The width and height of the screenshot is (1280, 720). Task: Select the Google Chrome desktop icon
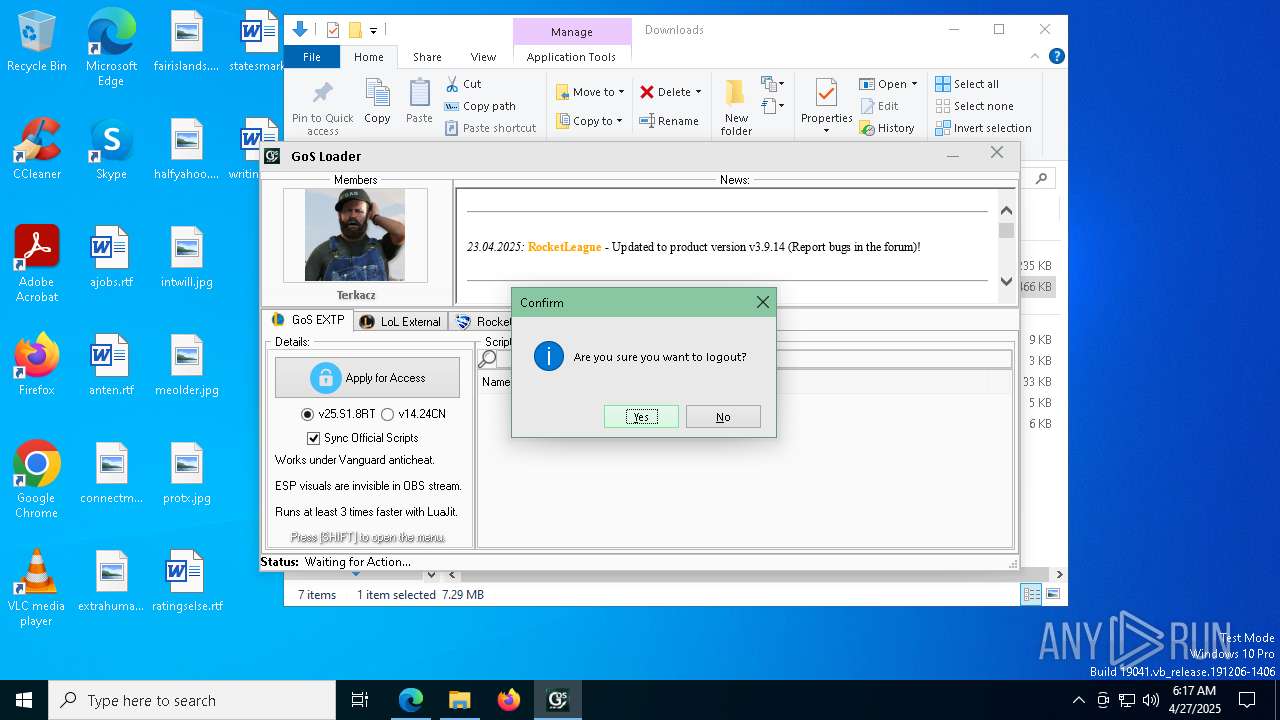click(37, 480)
